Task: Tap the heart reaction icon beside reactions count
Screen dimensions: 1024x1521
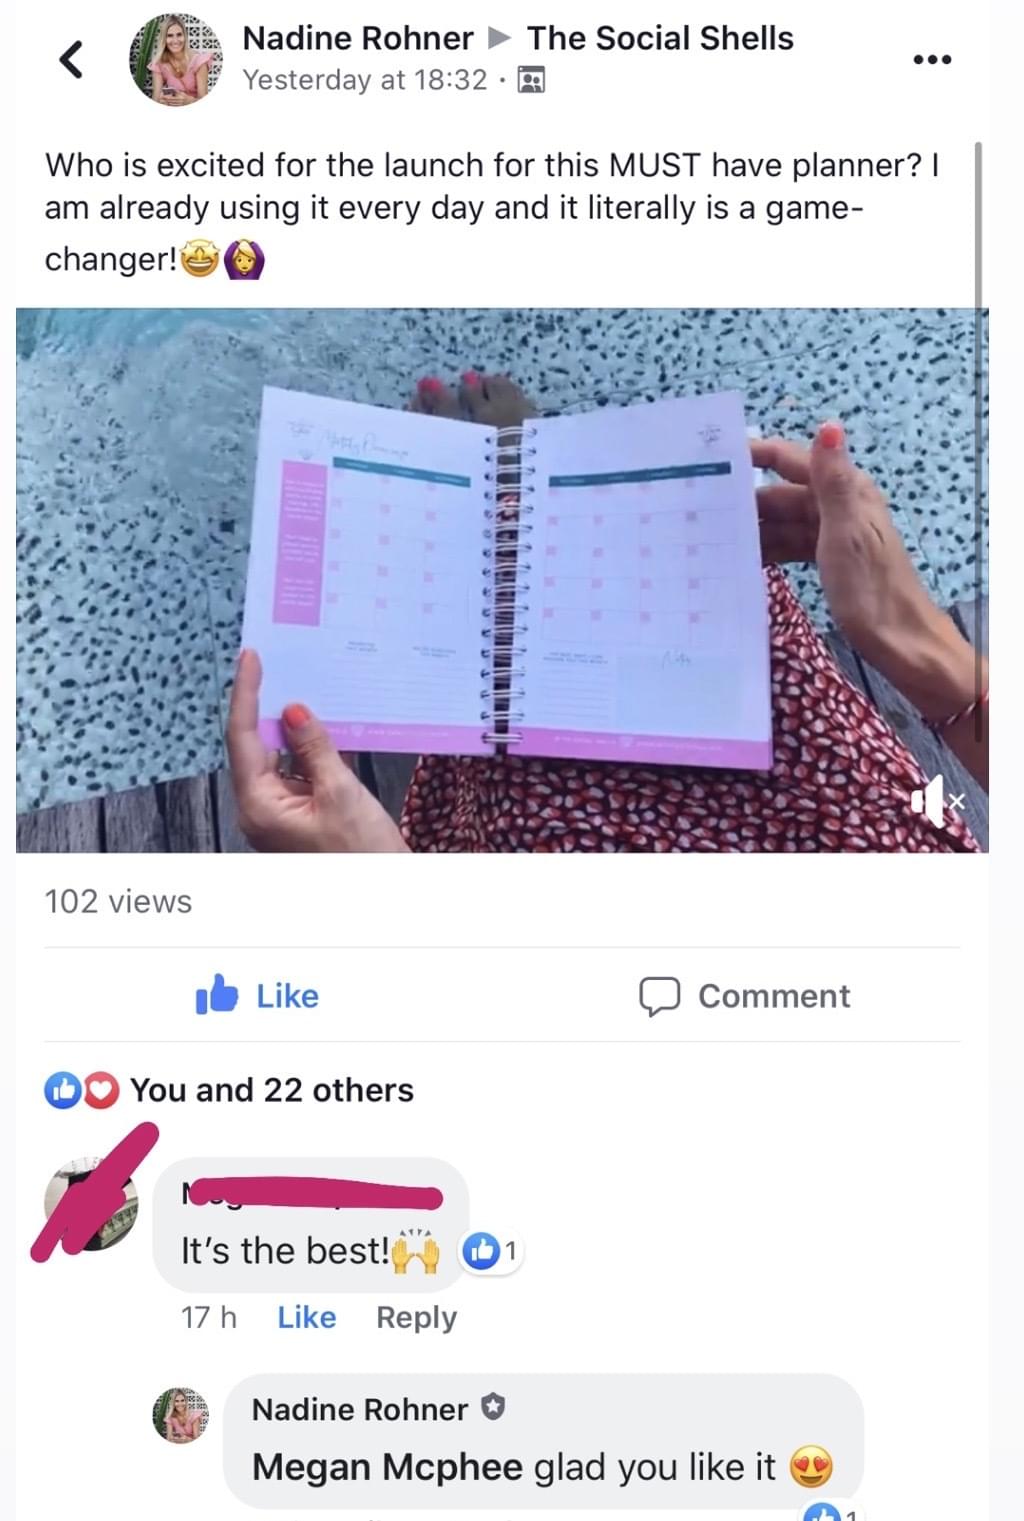Action: pos(100,1091)
